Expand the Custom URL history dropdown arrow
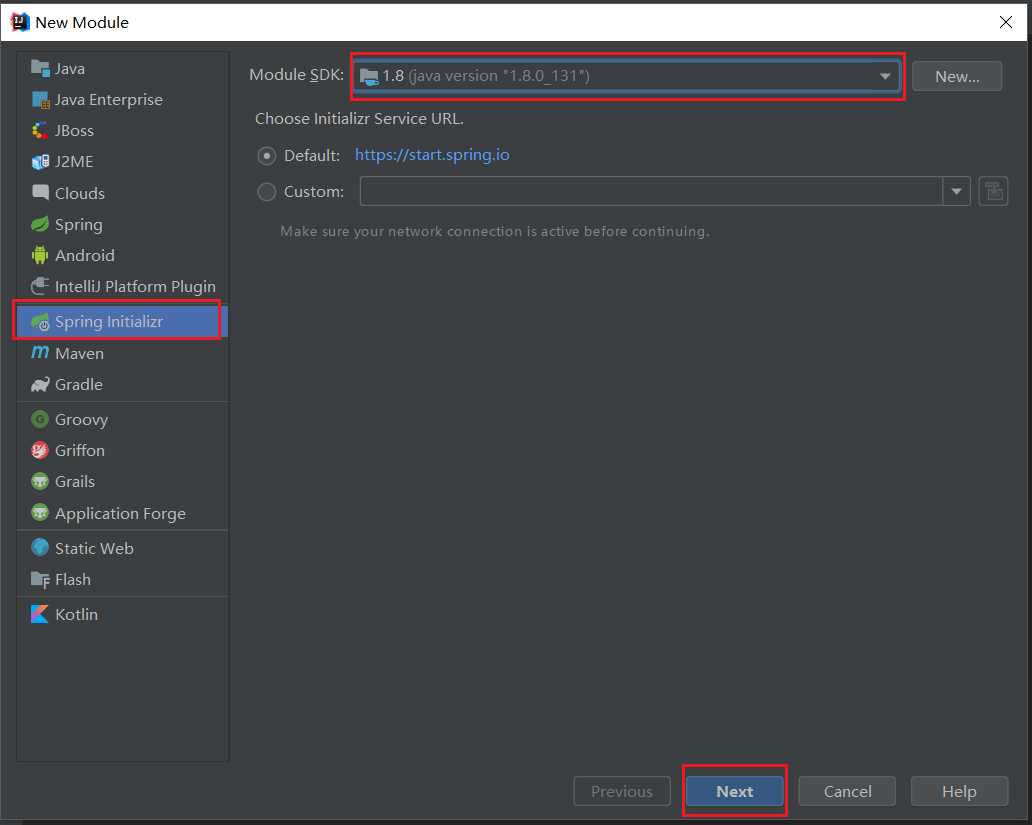The height and width of the screenshot is (825, 1032). point(956,192)
